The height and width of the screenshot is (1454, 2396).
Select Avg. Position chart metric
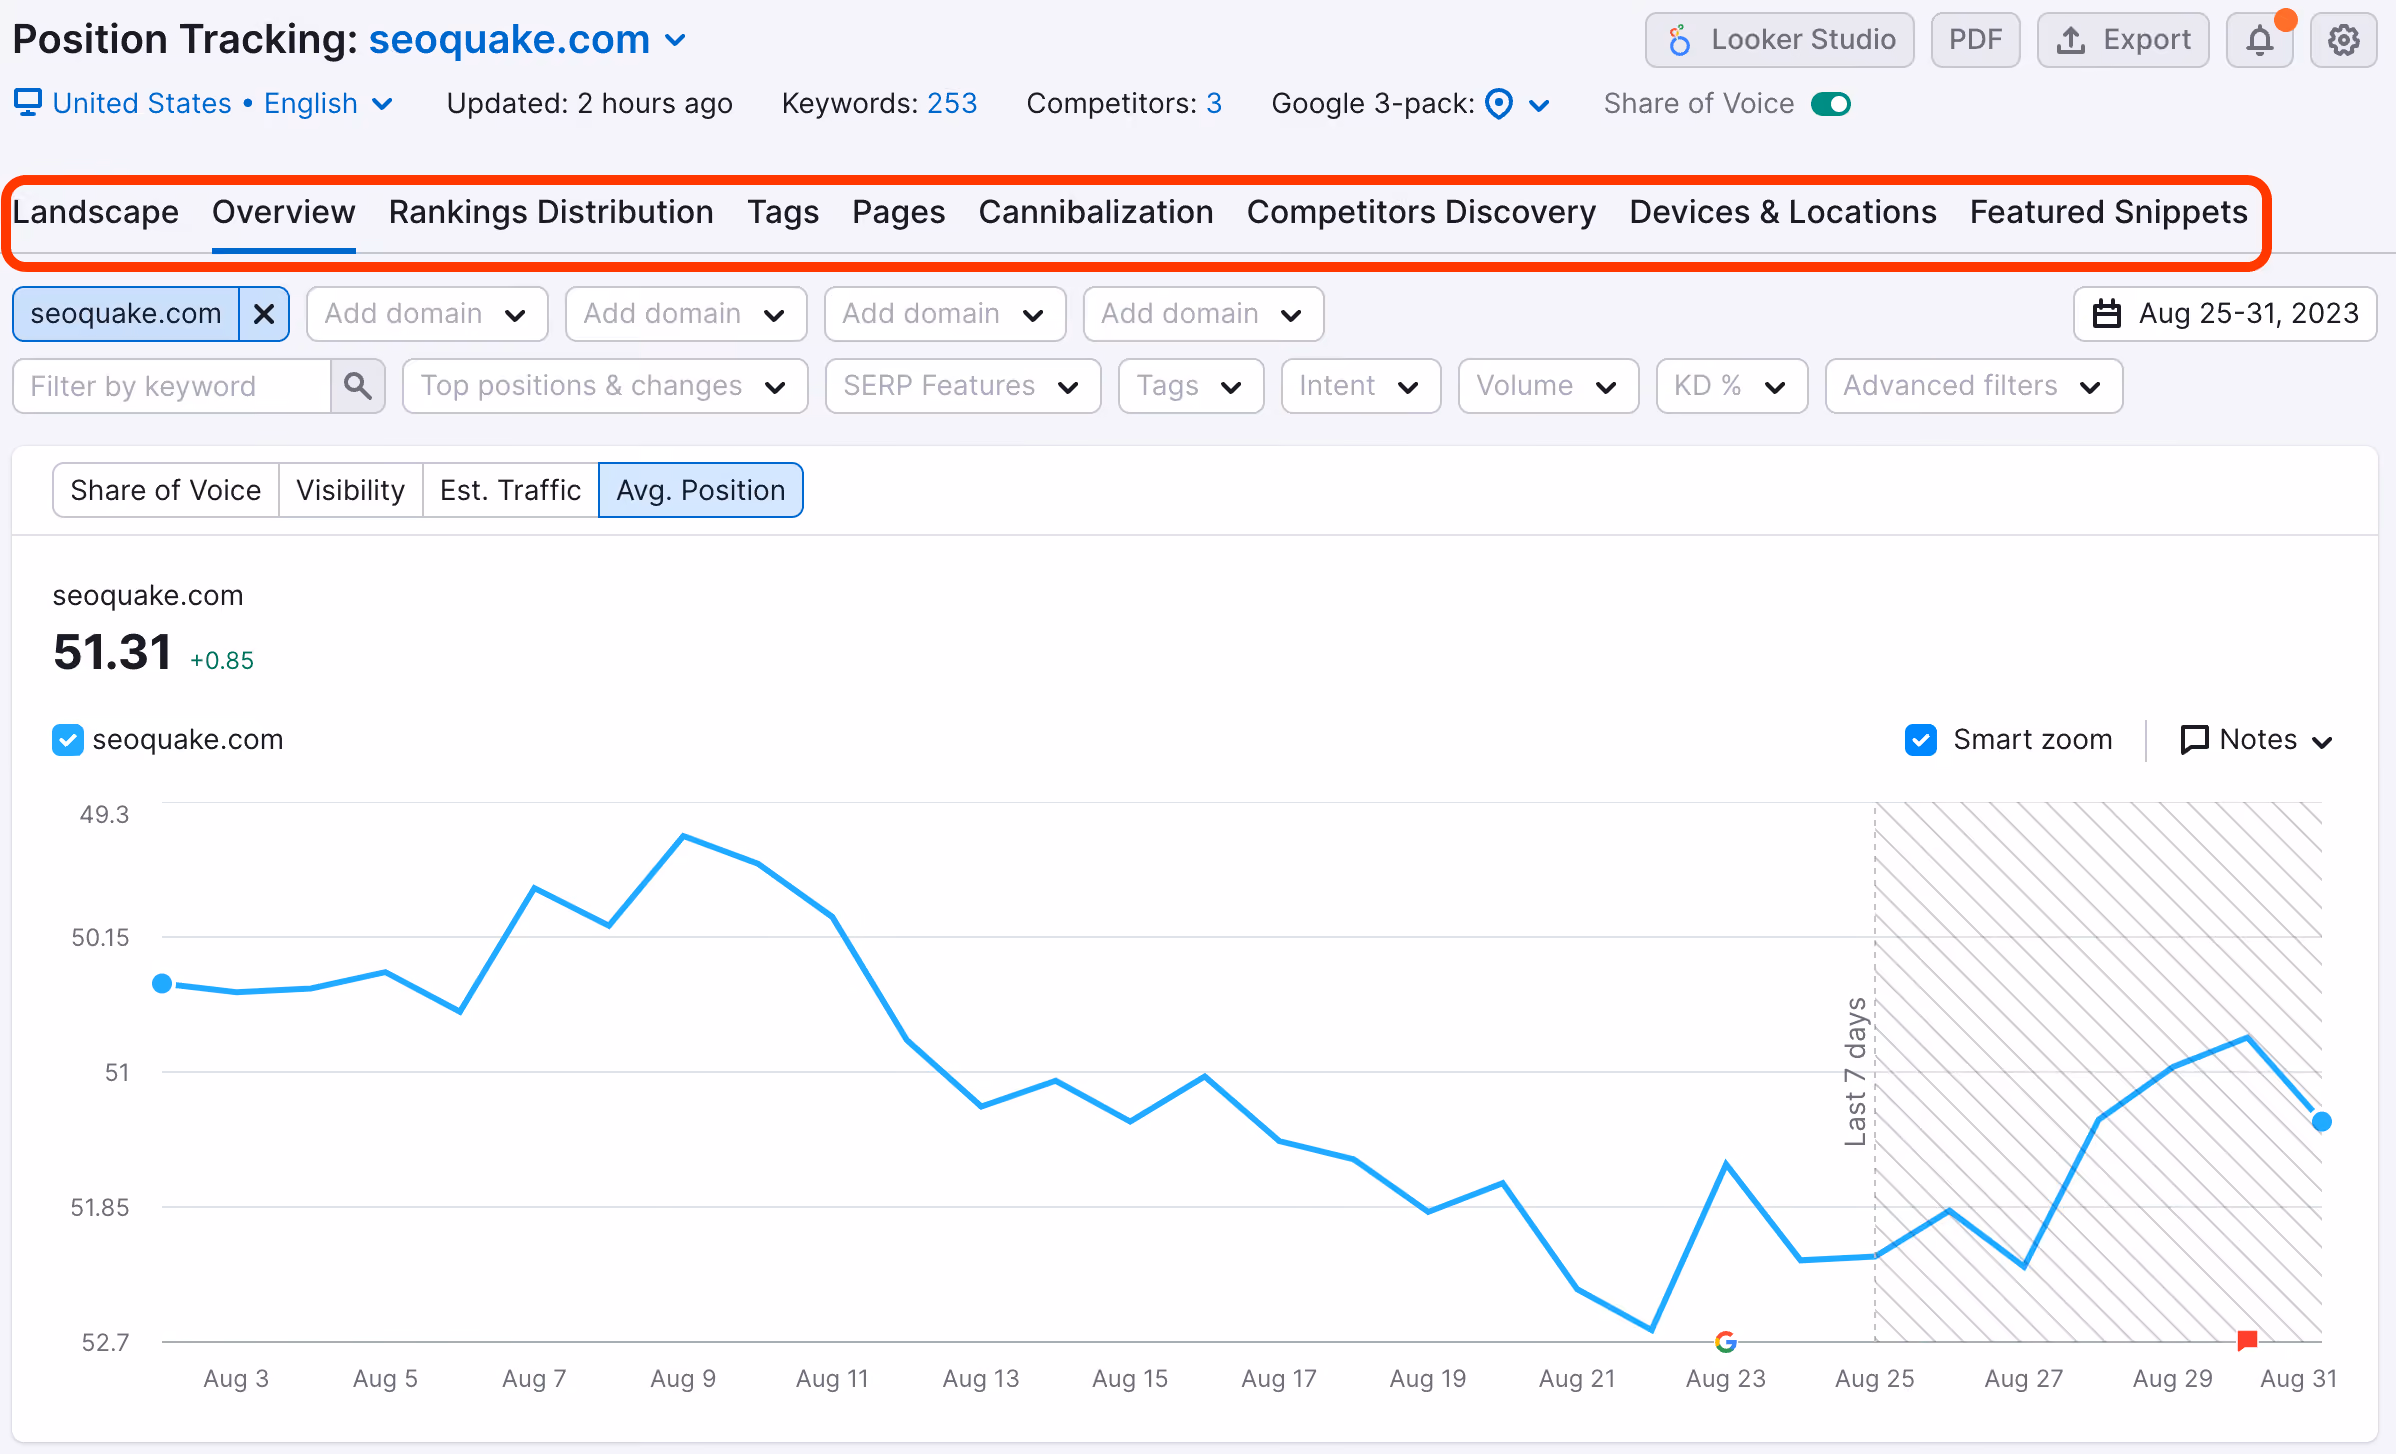tap(701, 490)
